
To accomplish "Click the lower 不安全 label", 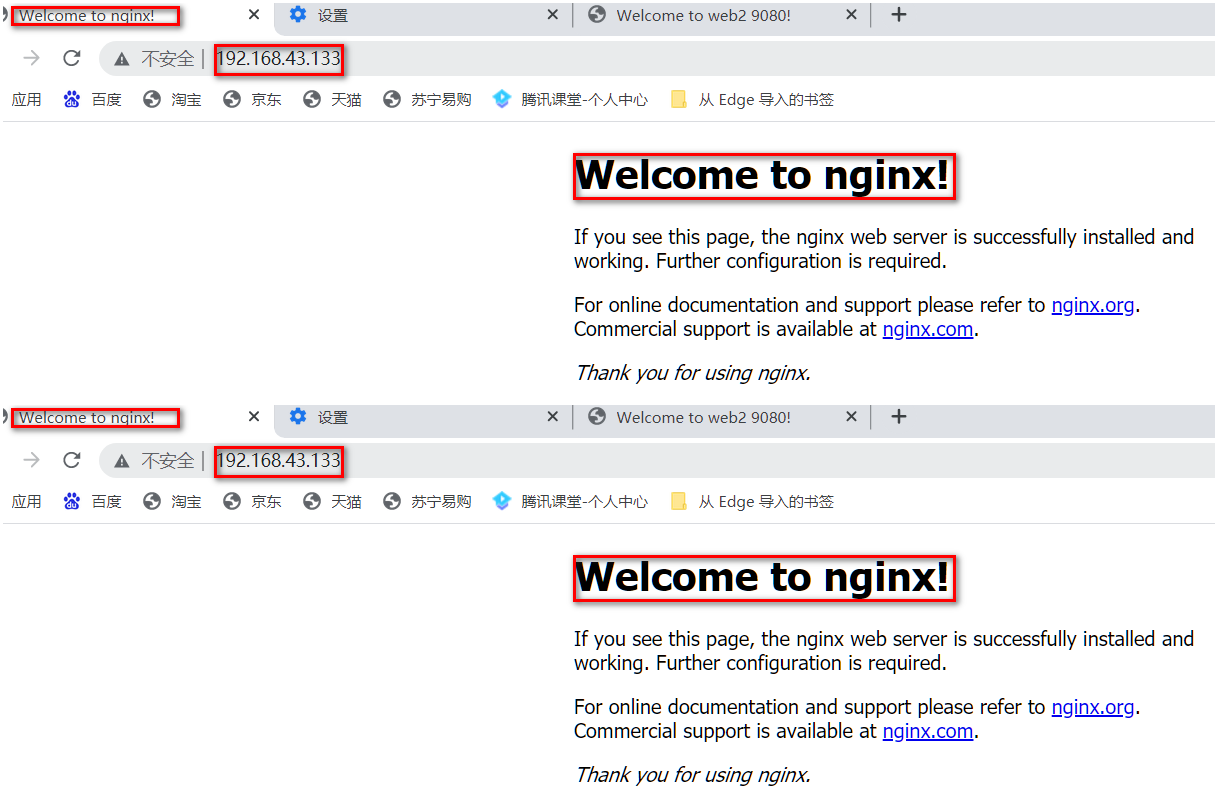I will coord(167,461).
